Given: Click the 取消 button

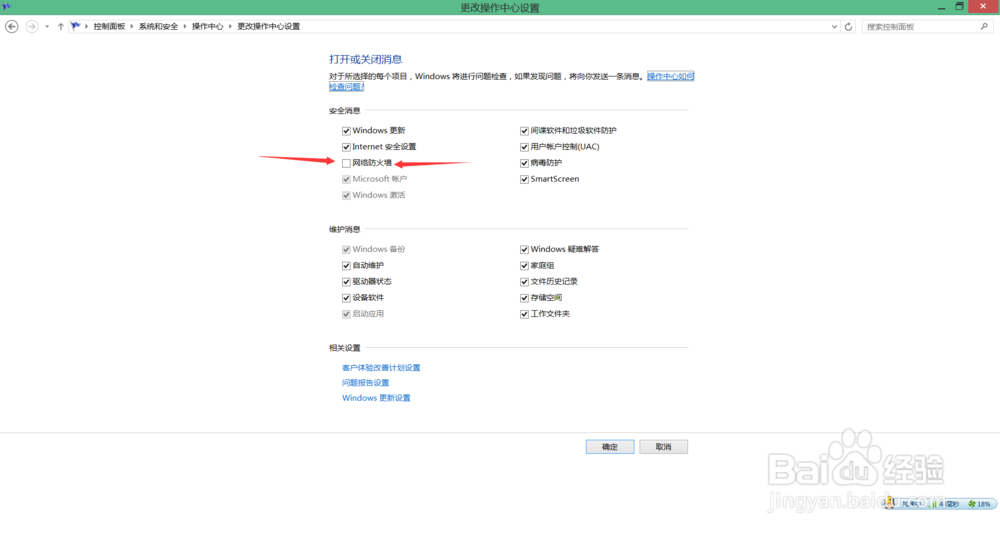Looking at the screenshot, I should click(x=663, y=447).
